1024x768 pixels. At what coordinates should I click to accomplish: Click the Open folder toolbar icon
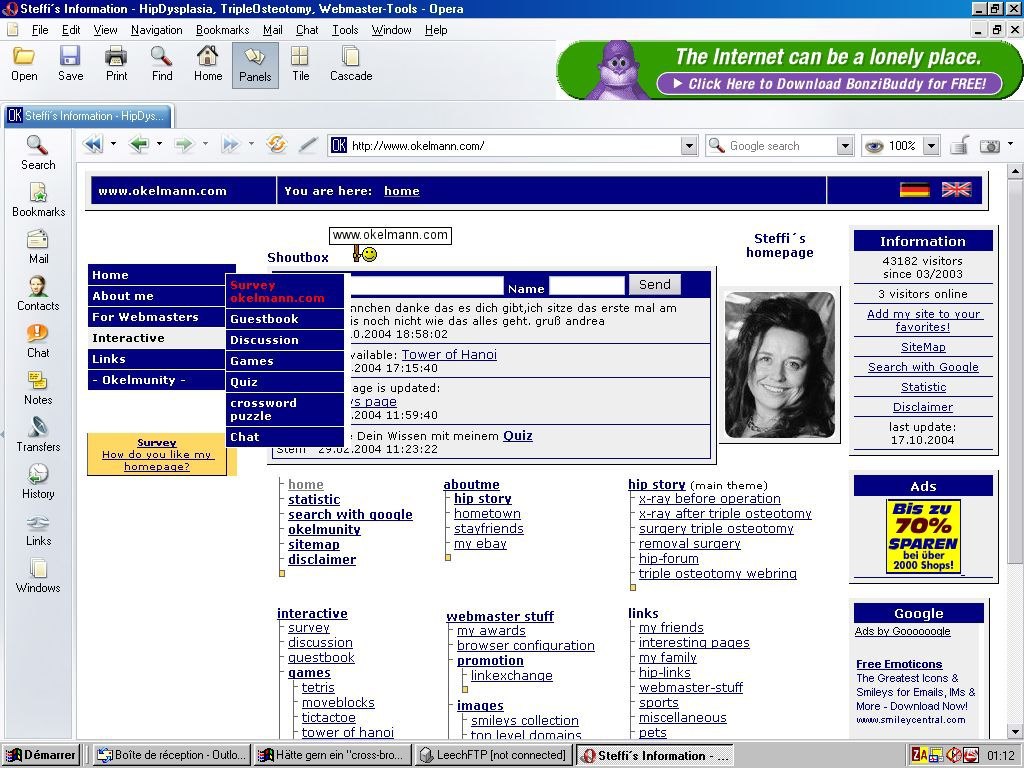[24, 64]
